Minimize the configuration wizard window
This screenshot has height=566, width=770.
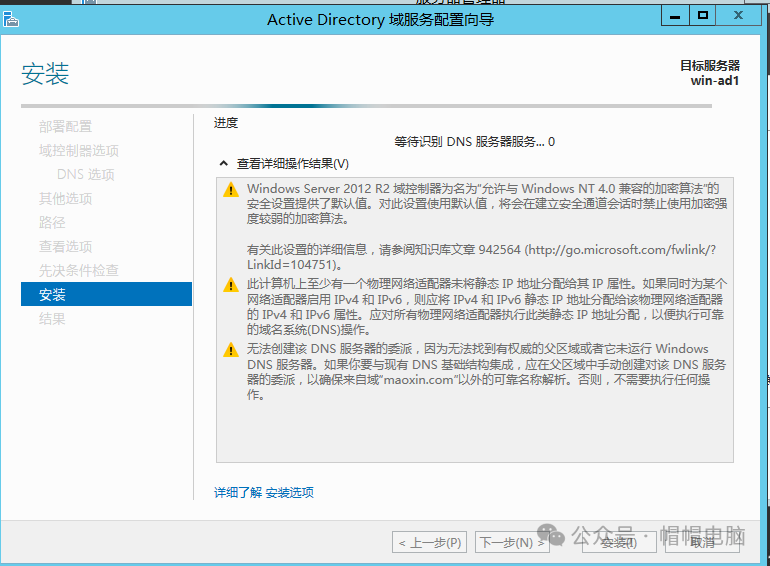point(675,16)
